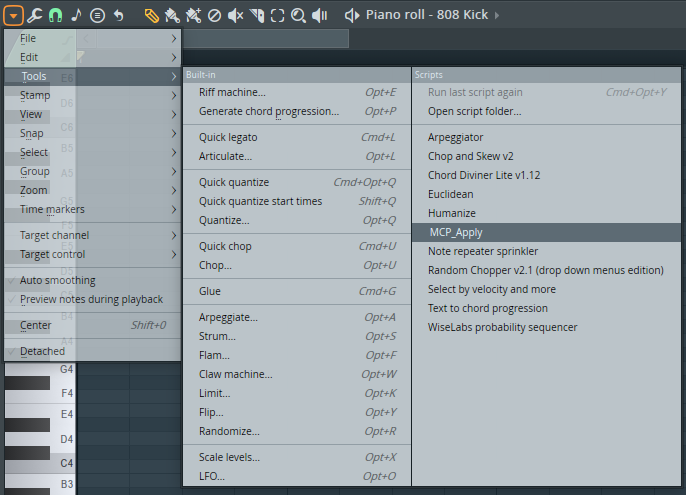Click the speaker icon before Piano roll title
The image size is (686, 495).
coord(352,16)
